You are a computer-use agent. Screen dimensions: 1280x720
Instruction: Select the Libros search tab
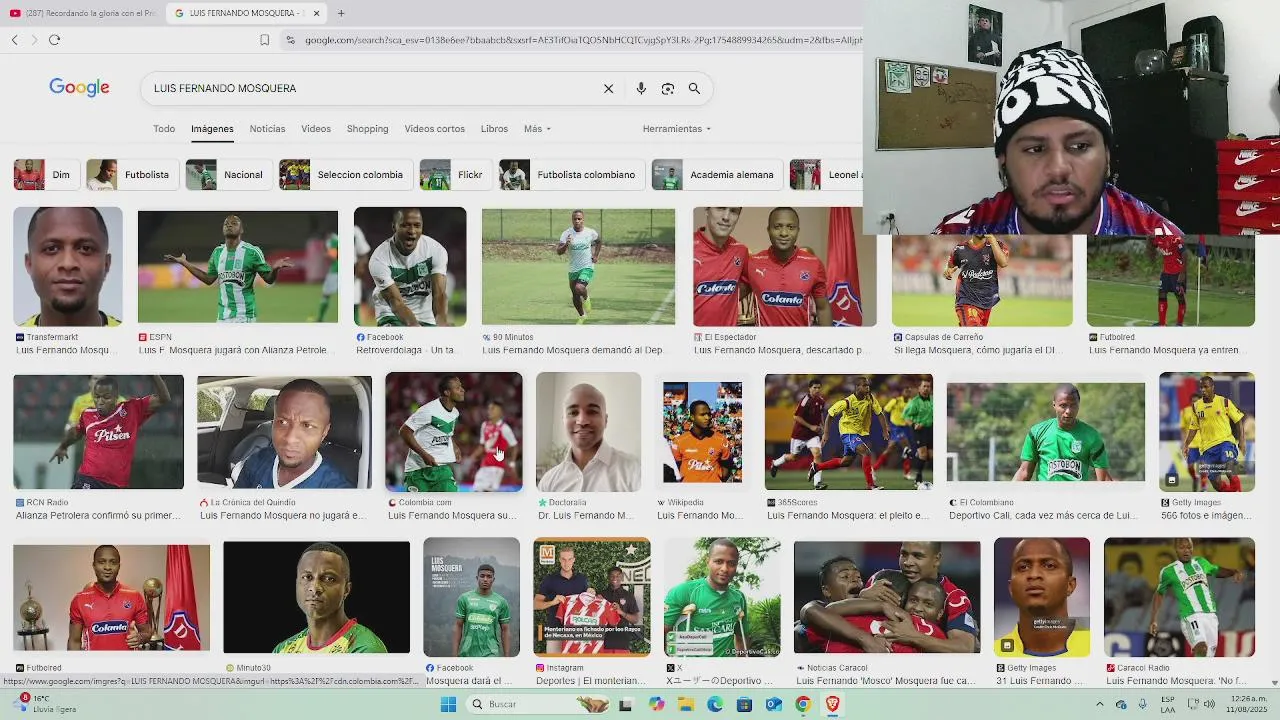tap(494, 129)
